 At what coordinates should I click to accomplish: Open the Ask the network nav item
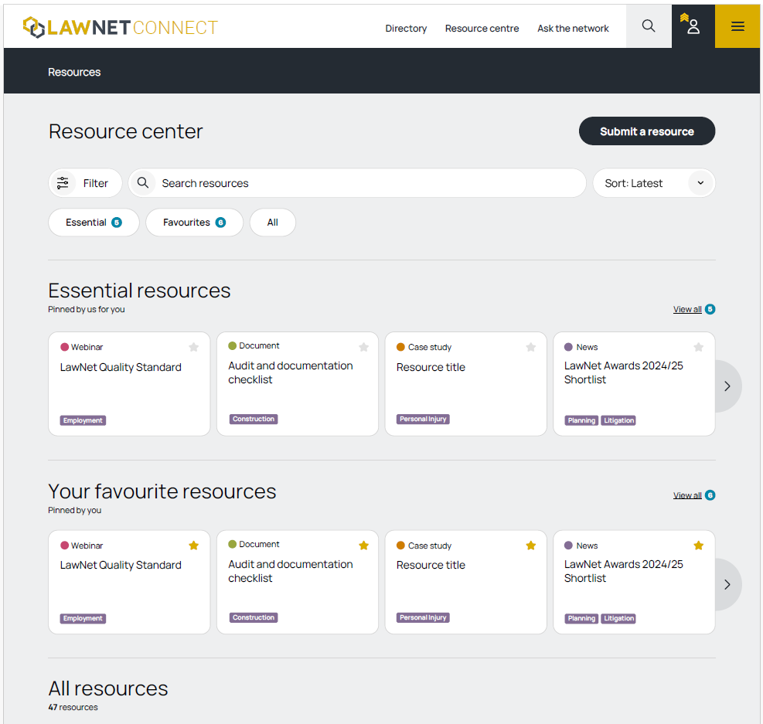coord(573,28)
